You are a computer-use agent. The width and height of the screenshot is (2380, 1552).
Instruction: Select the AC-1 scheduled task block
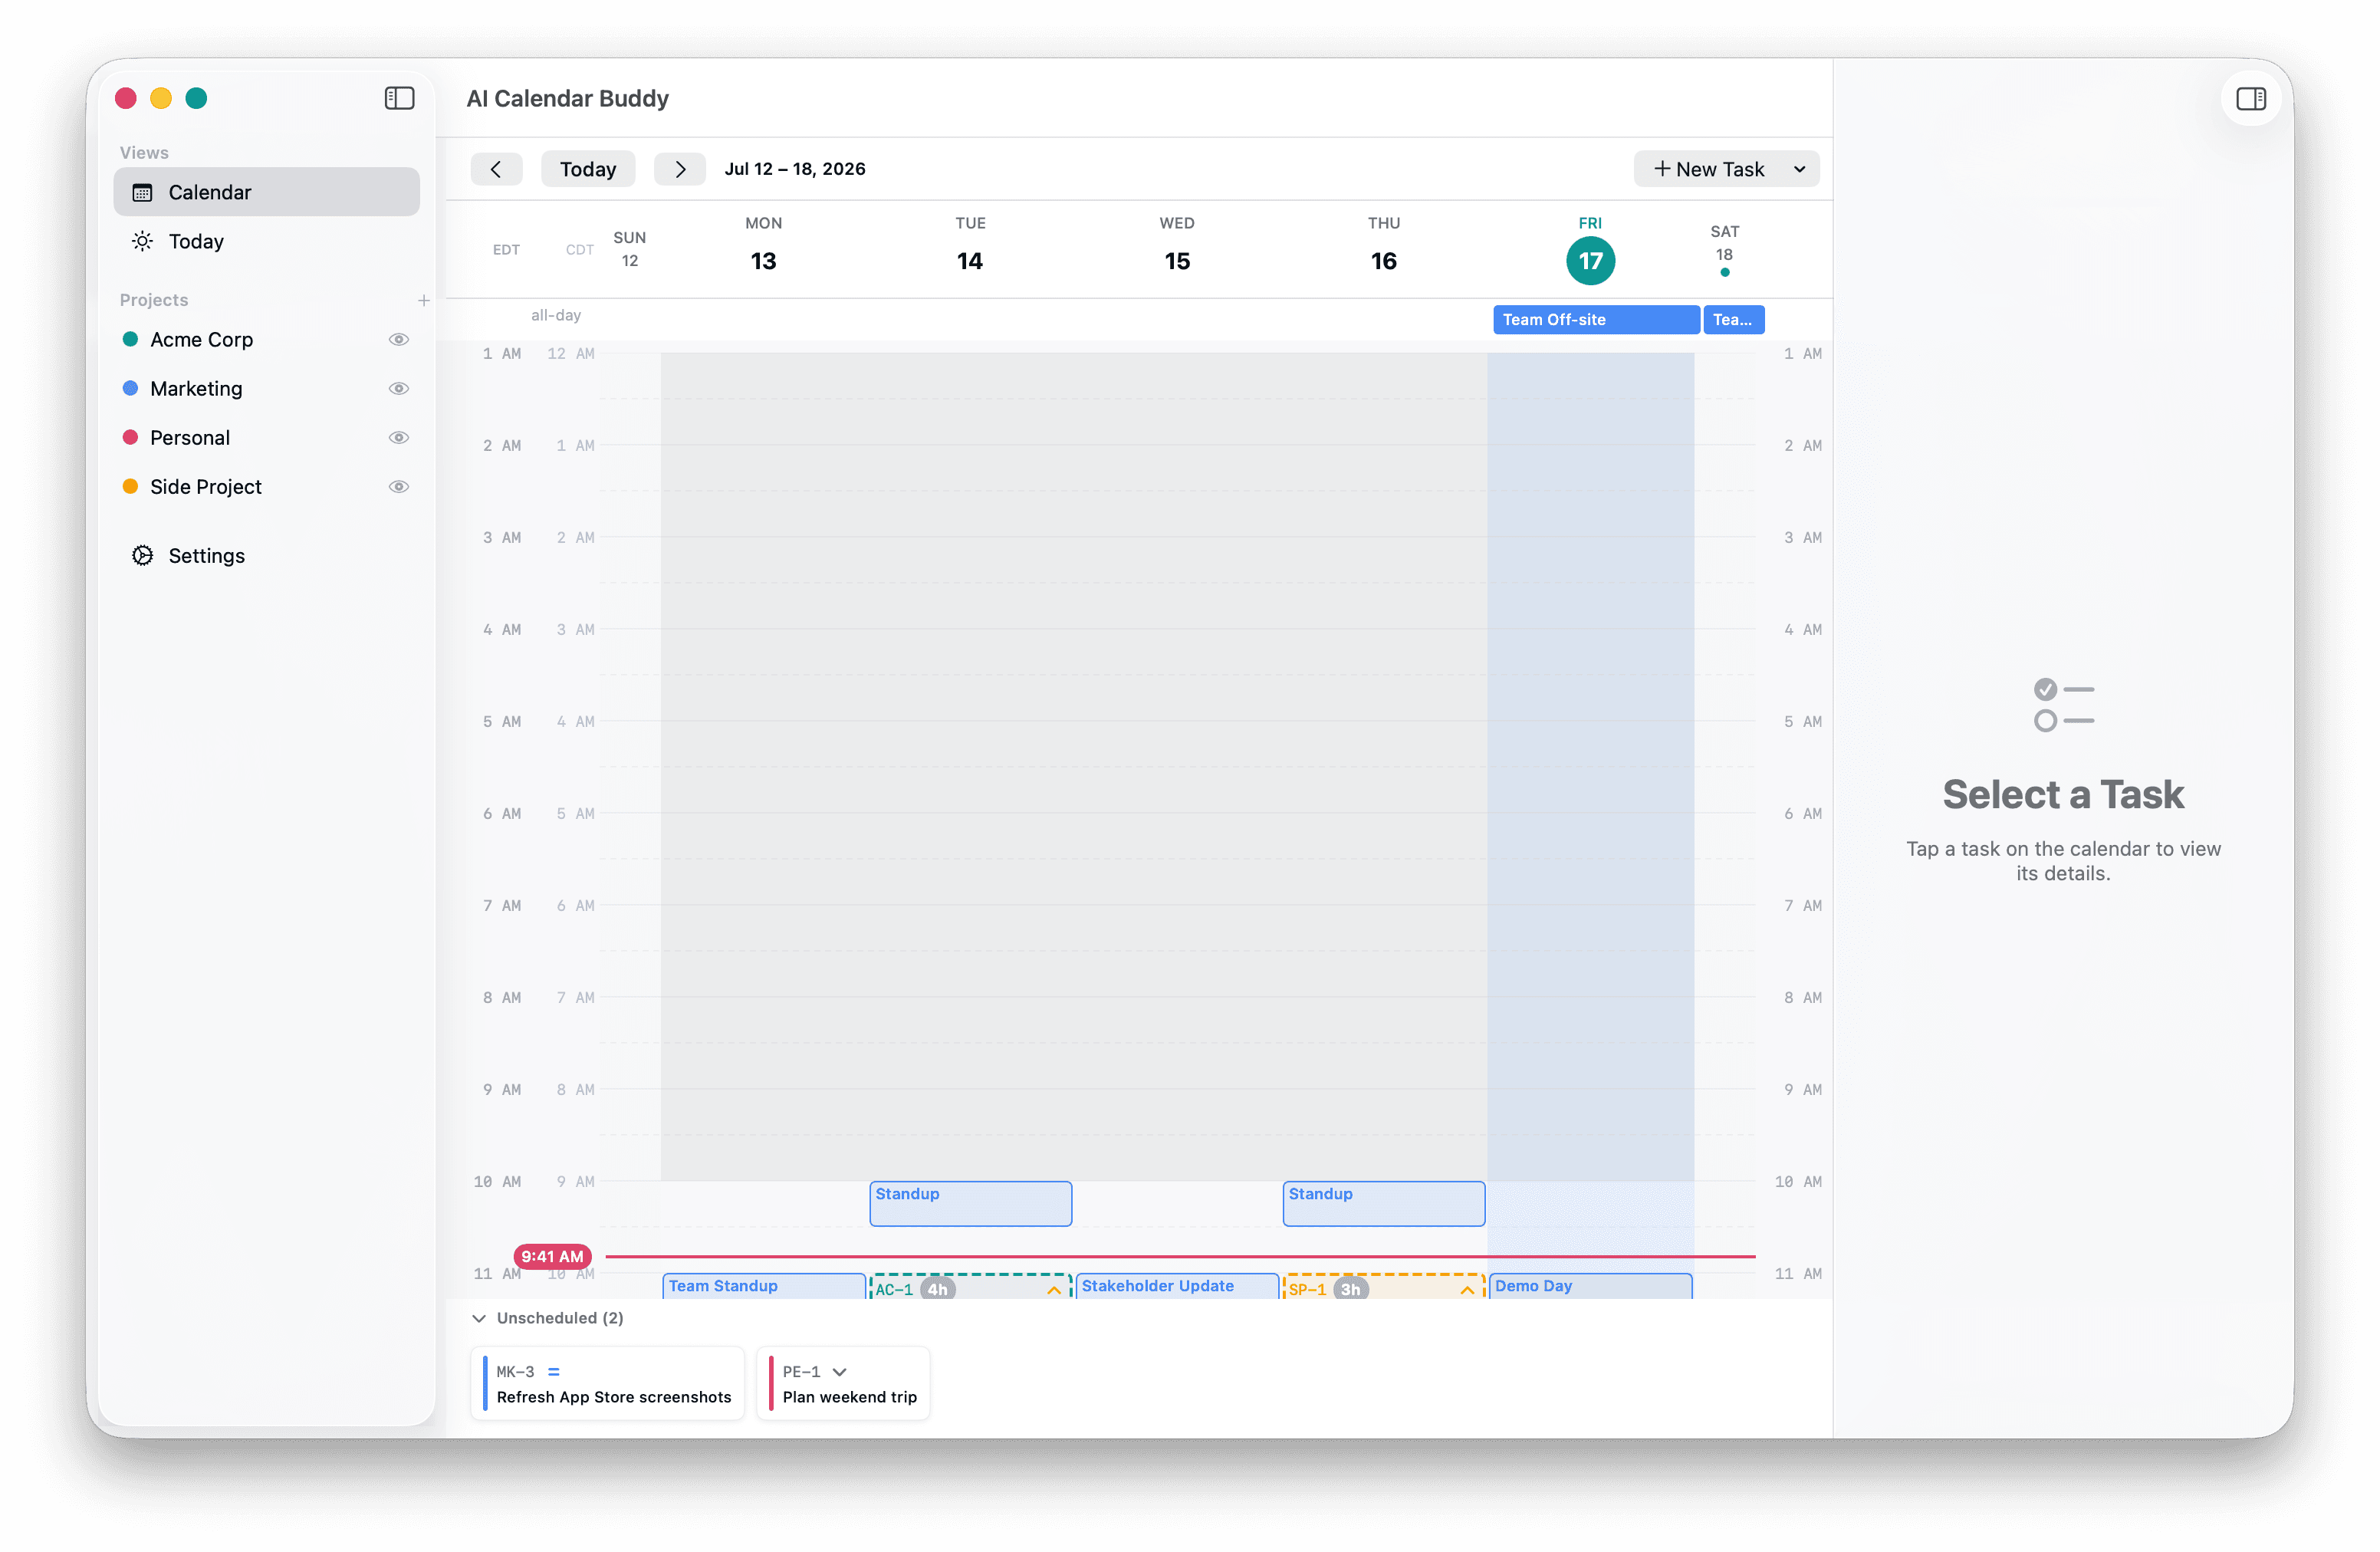pos(970,1286)
